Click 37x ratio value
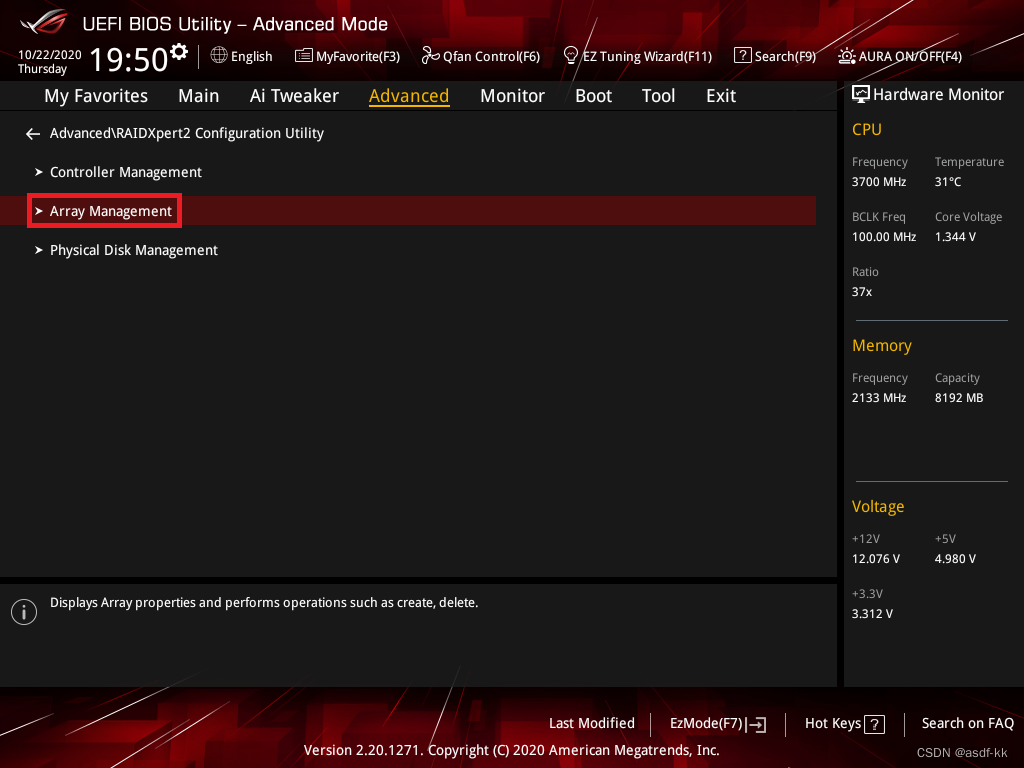This screenshot has width=1024, height=768. 861,292
